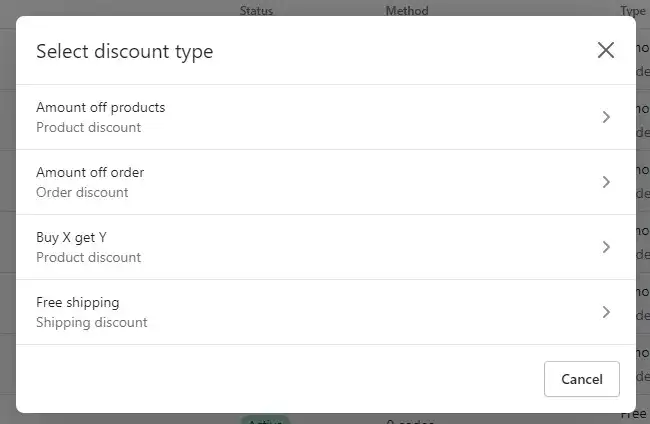Click the chevron beside Amount off products
The image size is (650, 424).
tap(606, 117)
